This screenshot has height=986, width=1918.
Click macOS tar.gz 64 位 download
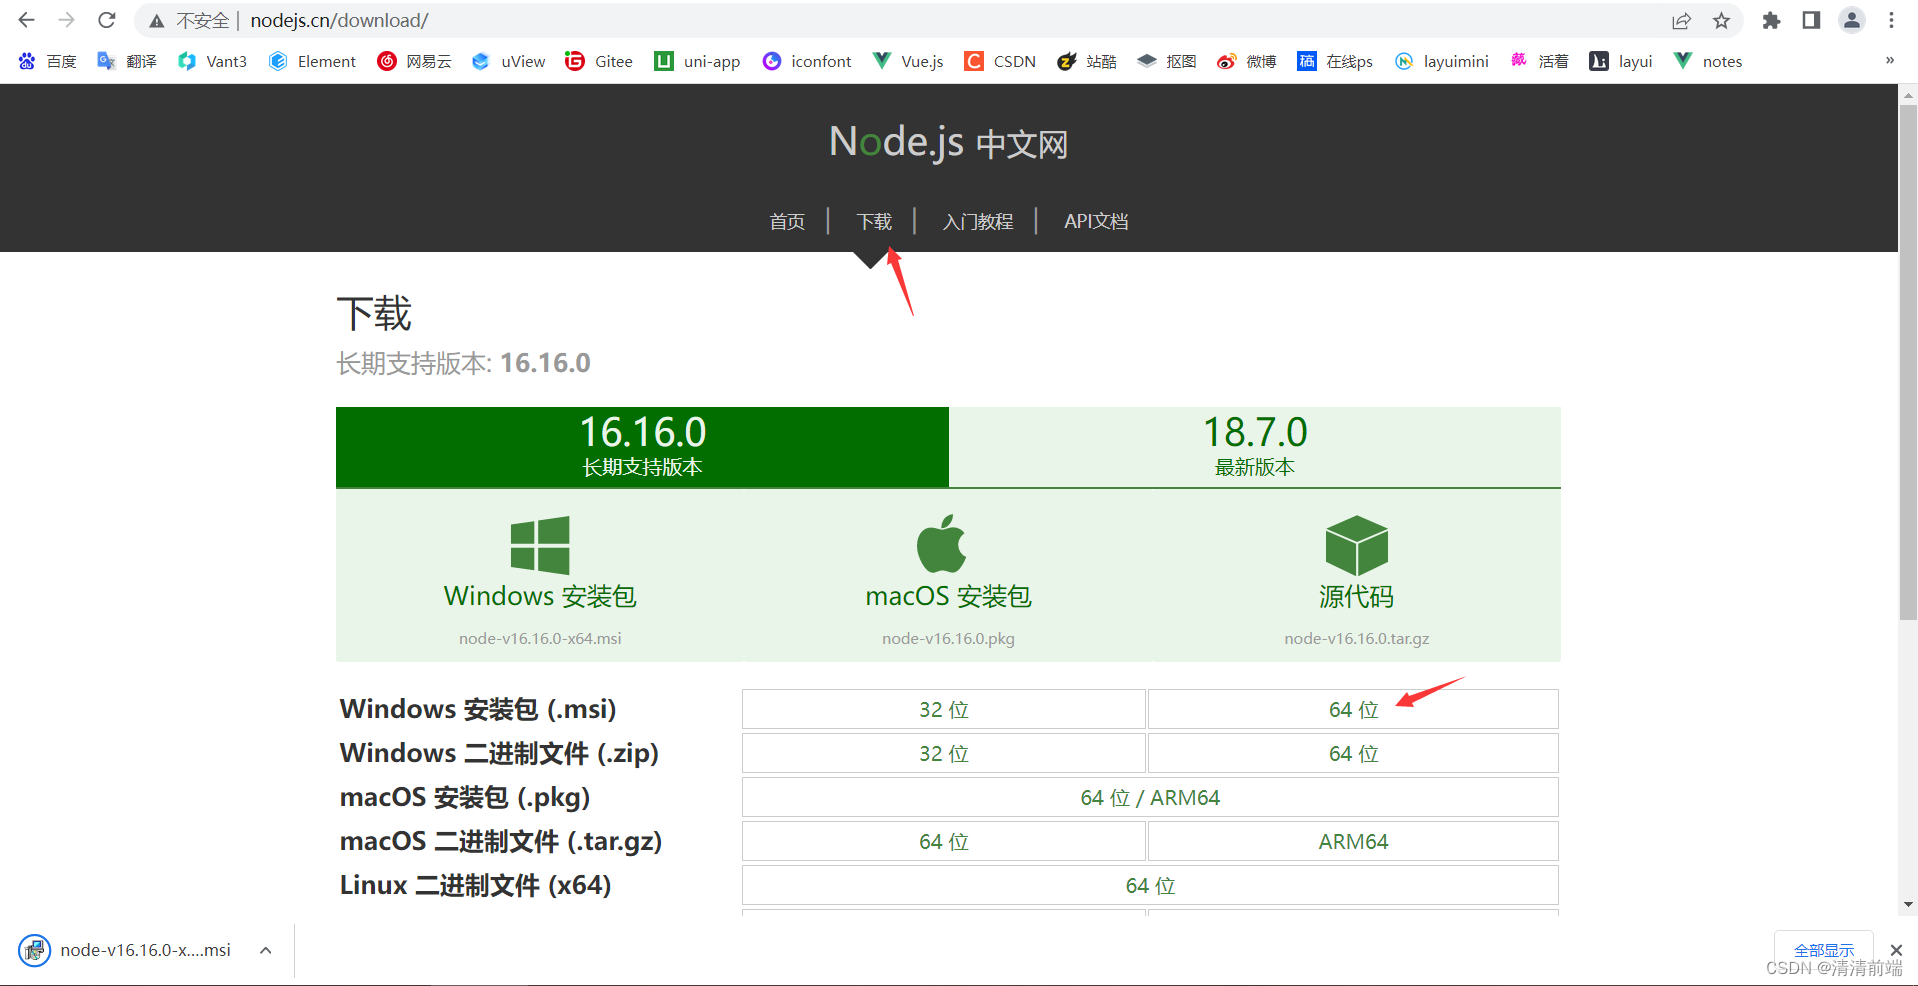(x=944, y=841)
